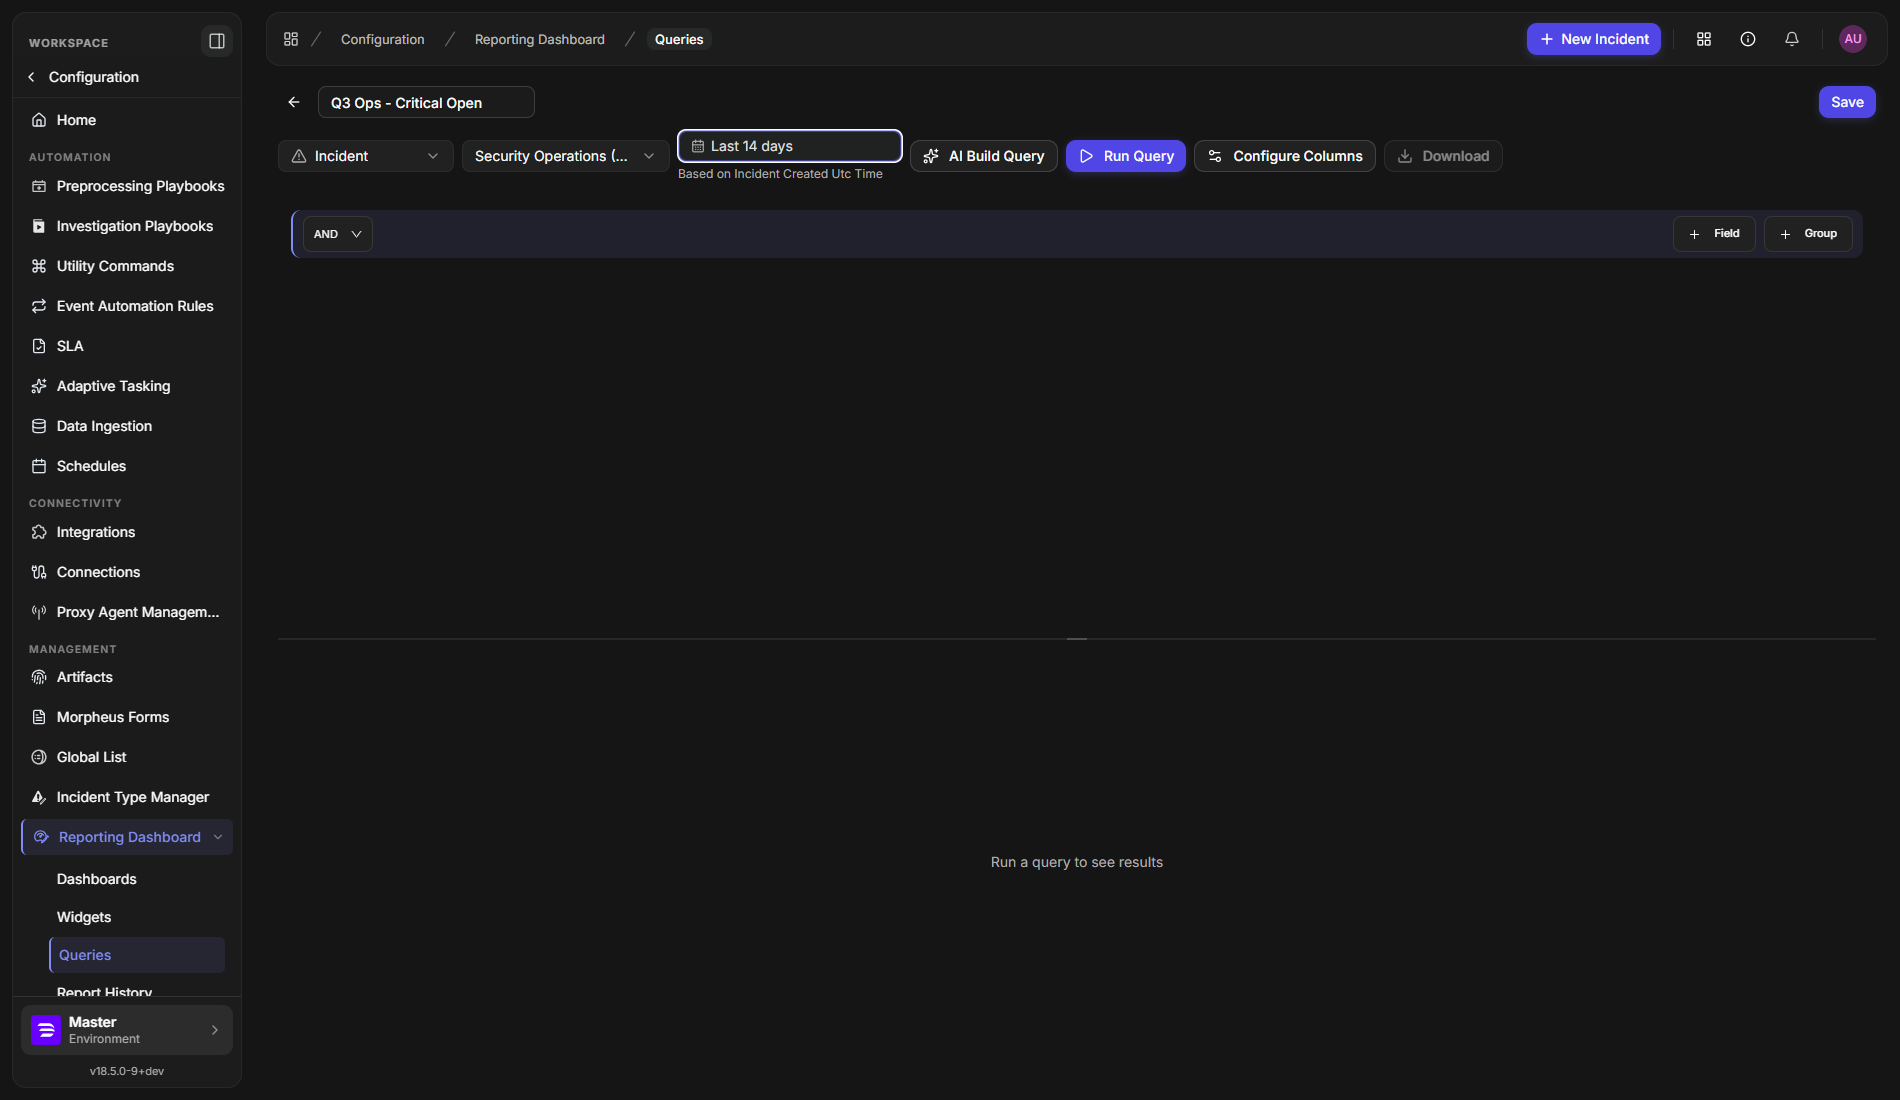This screenshot has width=1900, height=1100.
Task: Open the Incident type dropdown
Action: click(366, 156)
